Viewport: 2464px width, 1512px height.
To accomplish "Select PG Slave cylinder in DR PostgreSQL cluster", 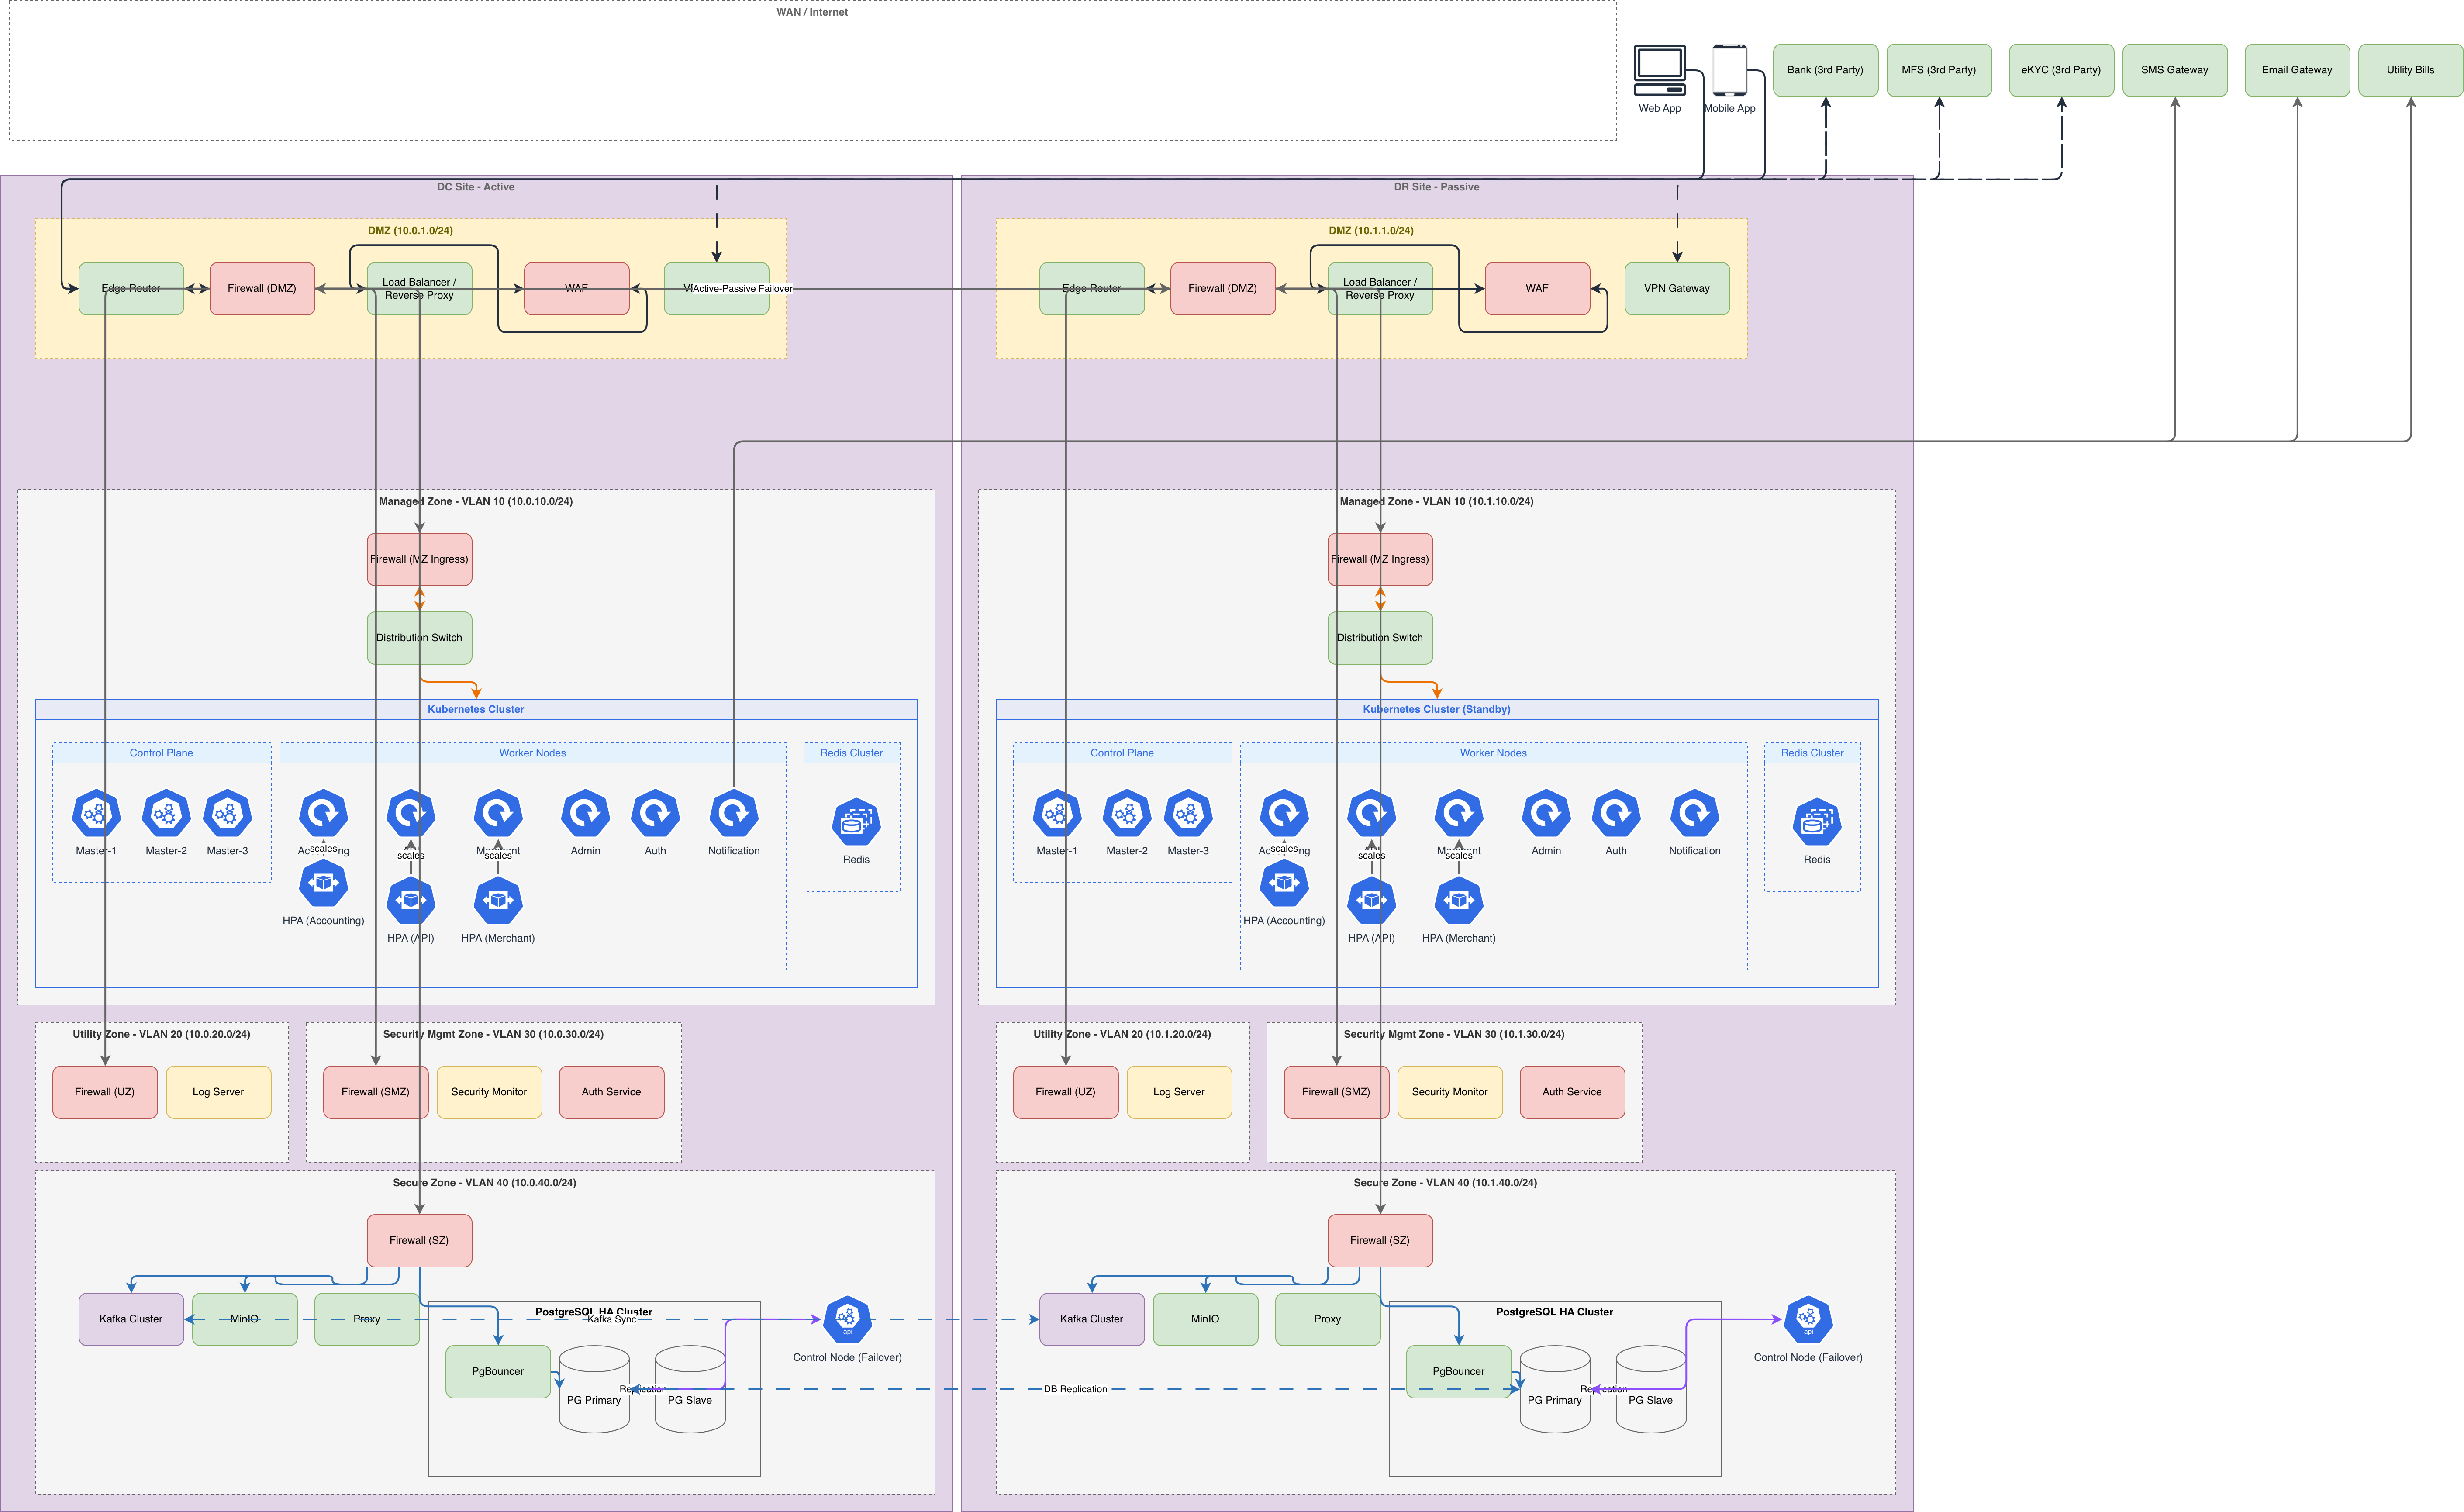I will pos(1651,1389).
